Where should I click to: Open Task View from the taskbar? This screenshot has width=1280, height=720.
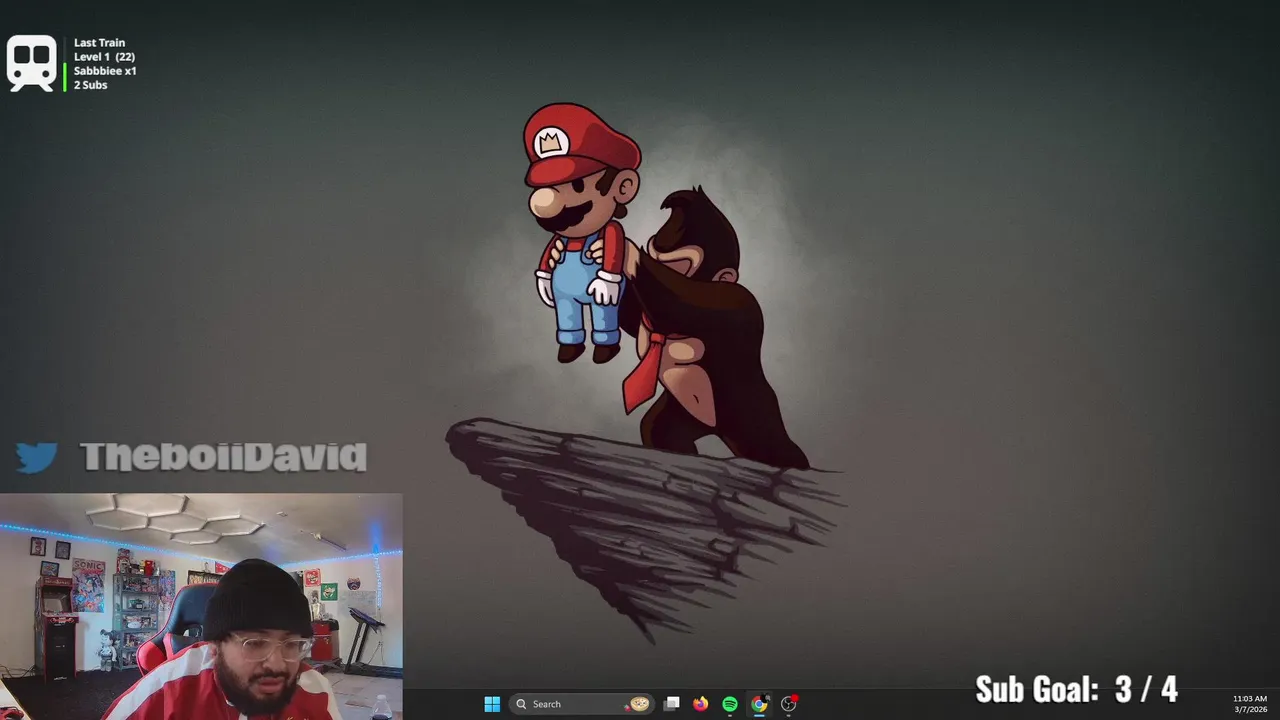click(672, 704)
